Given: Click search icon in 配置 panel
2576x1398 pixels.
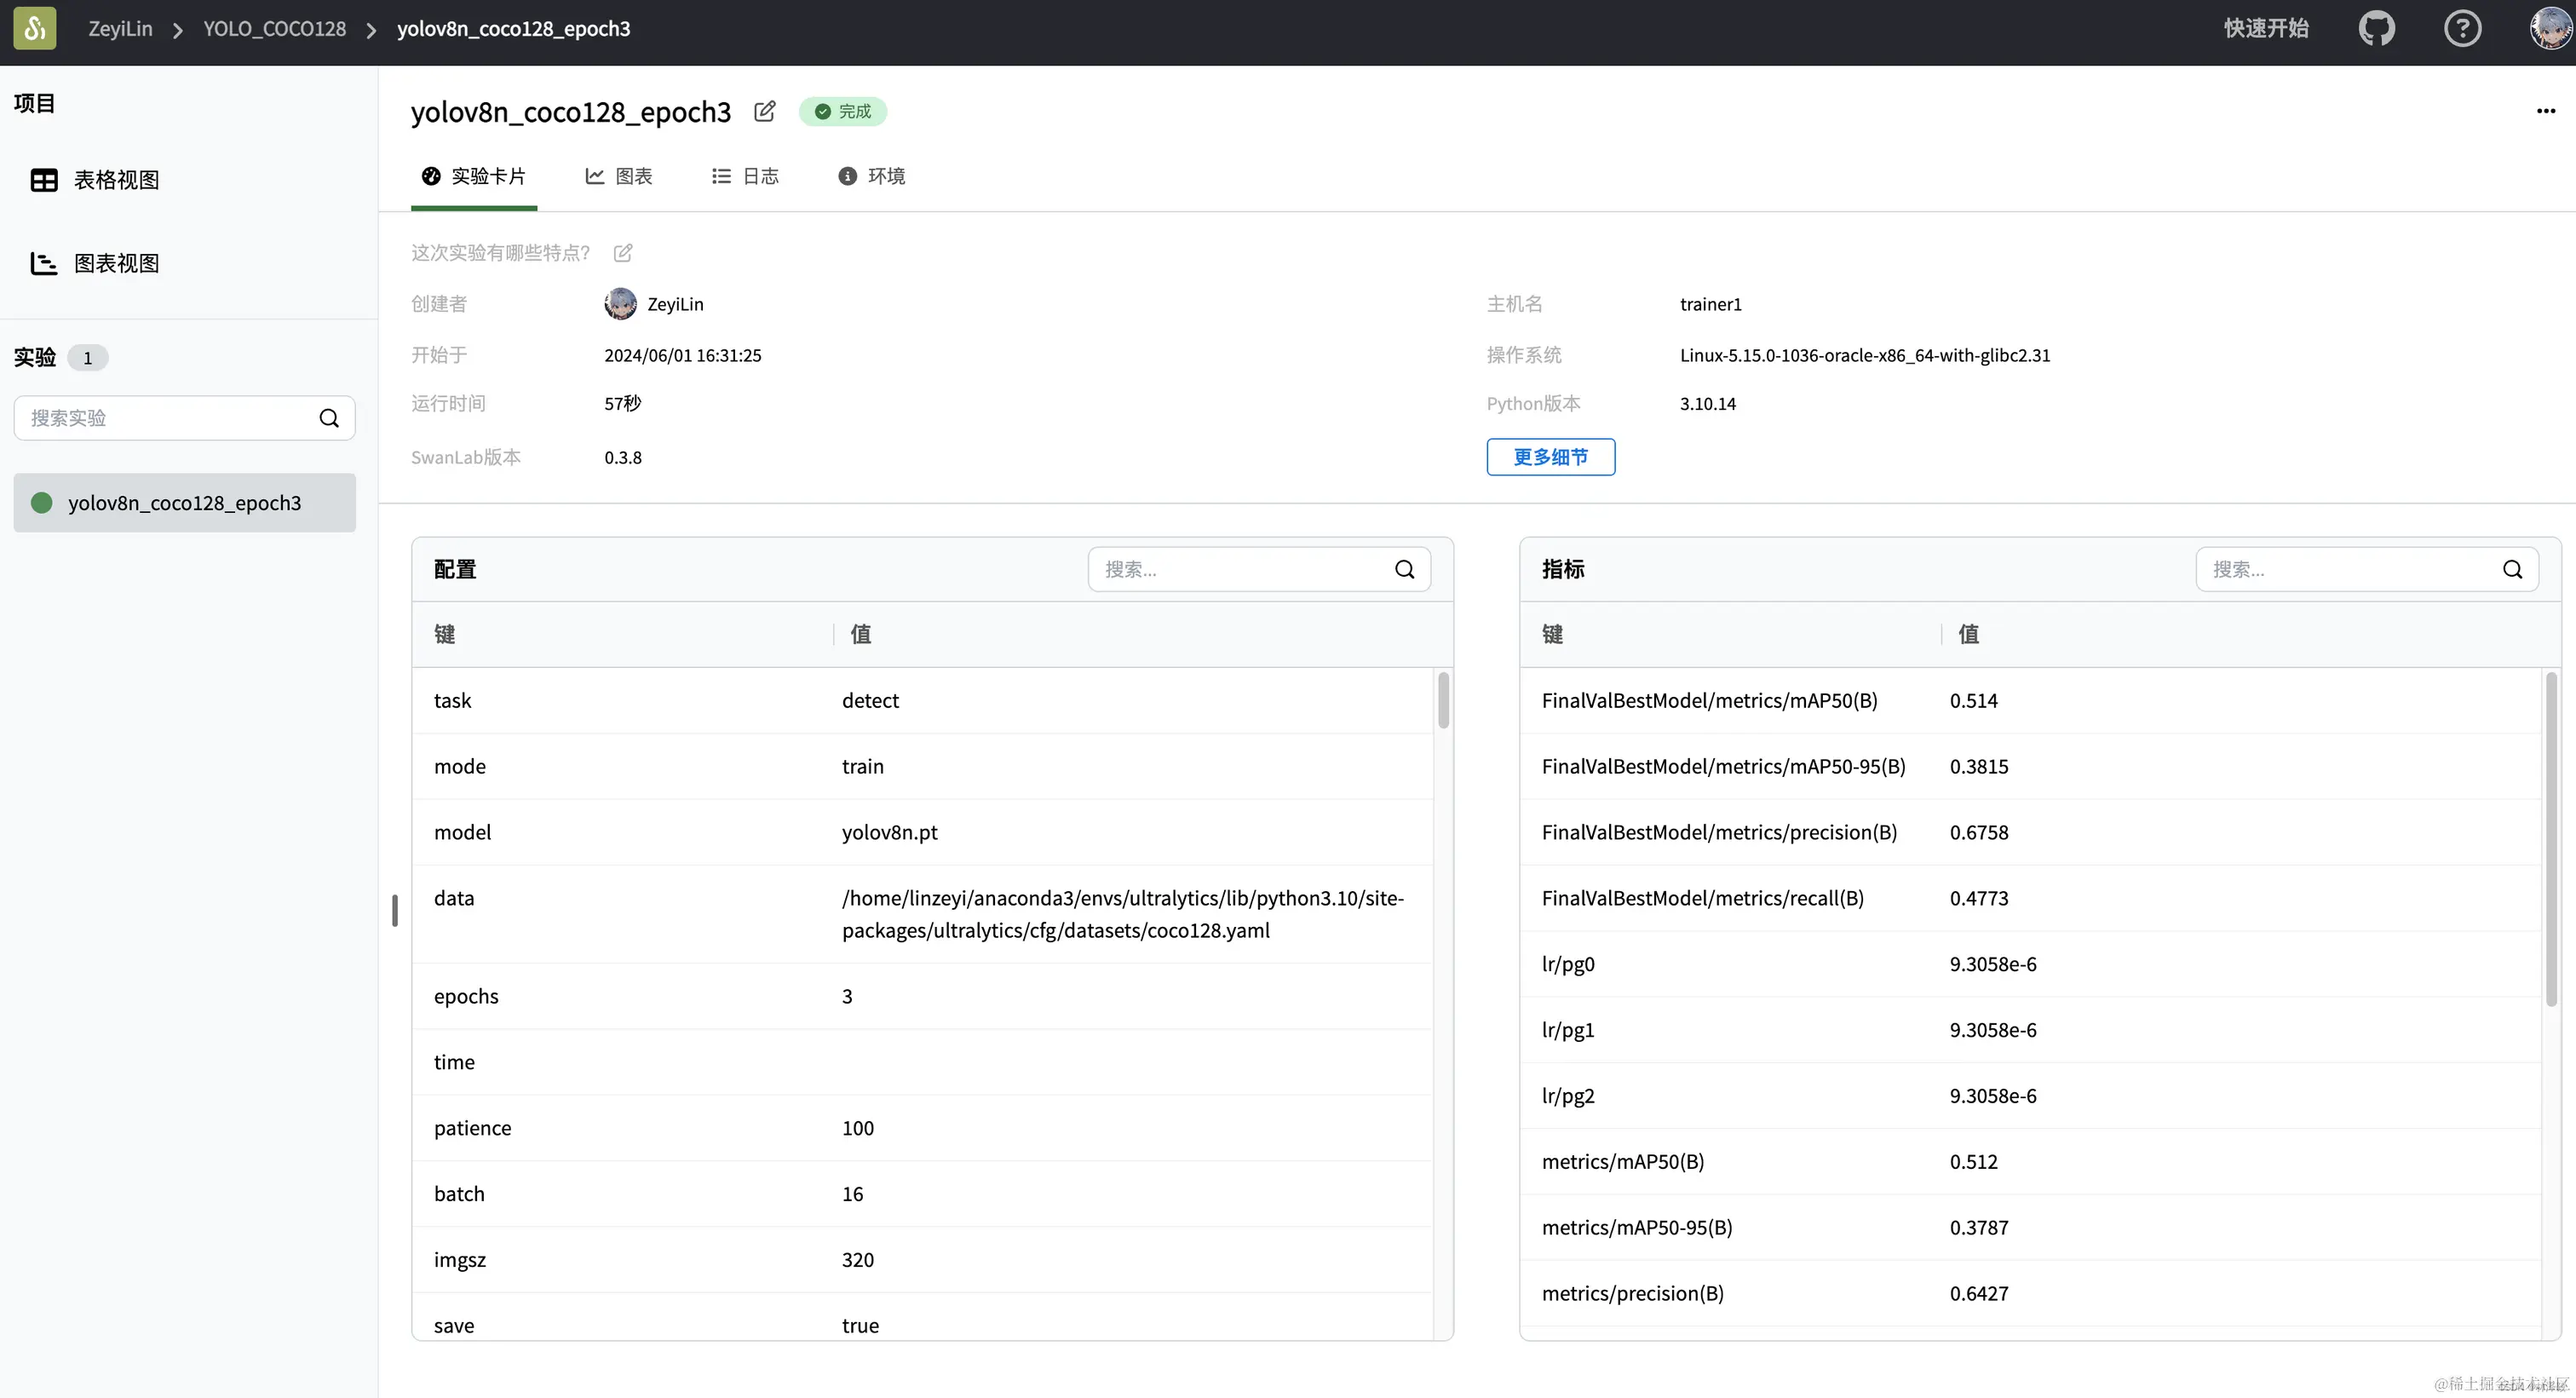Looking at the screenshot, I should 1404,569.
